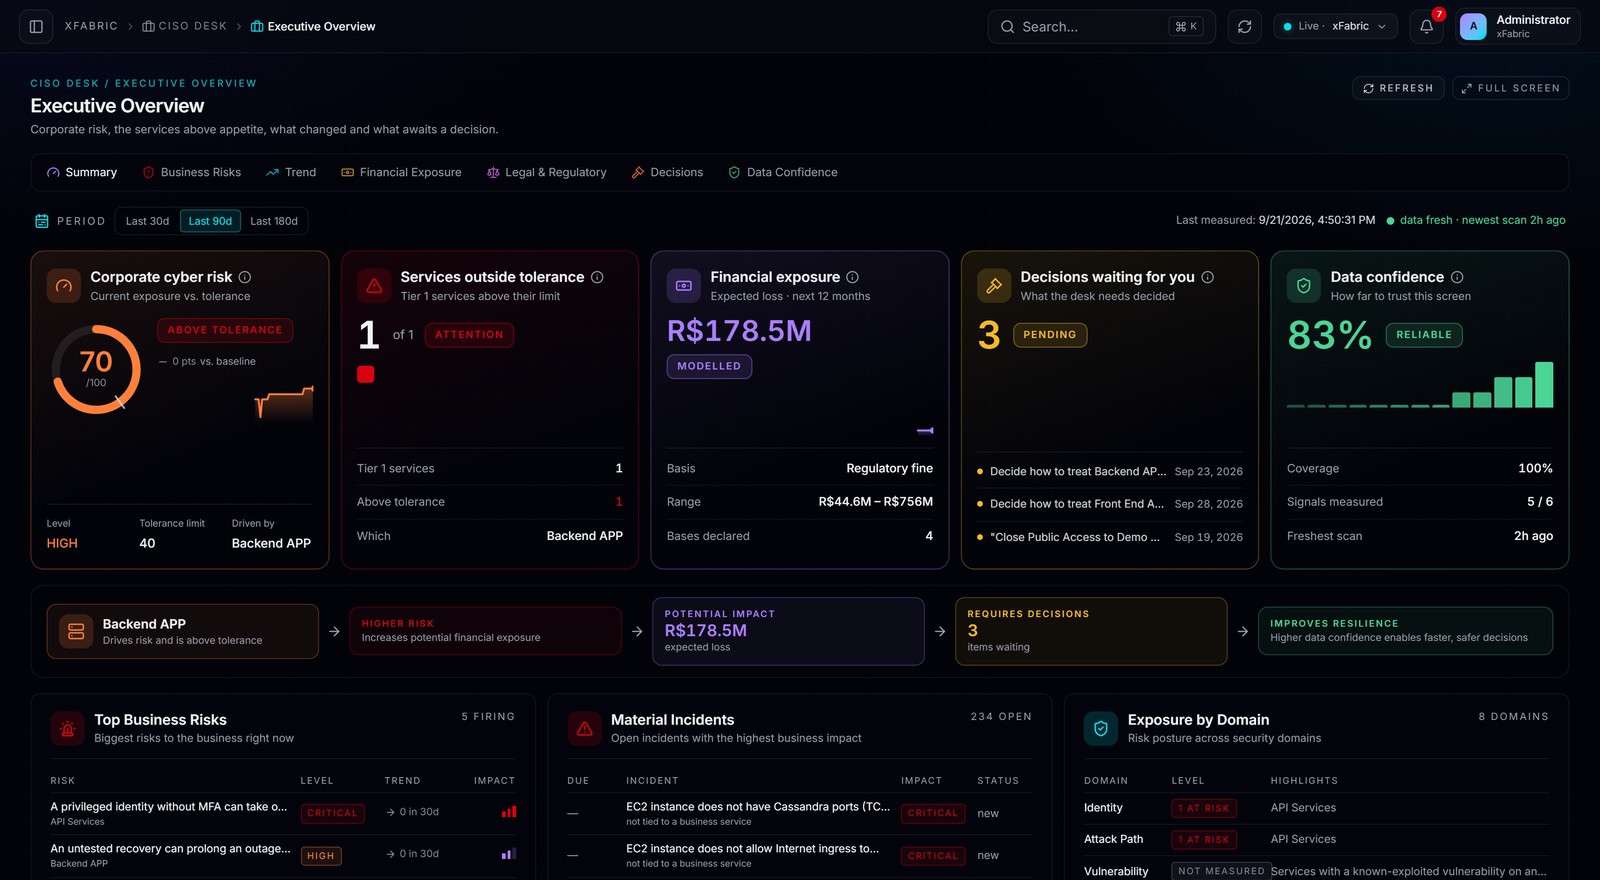Screen dimensions: 1600x880
Task: Switch to the Decisions tab
Action: (667, 172)
